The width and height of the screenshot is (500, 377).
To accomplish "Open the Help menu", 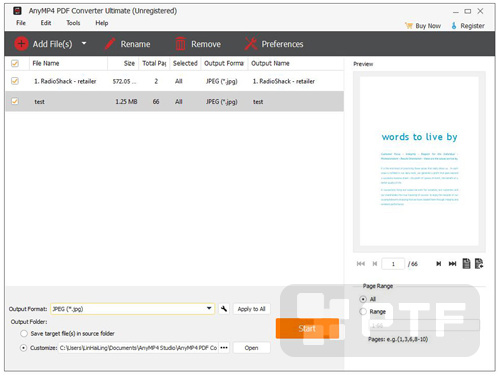I will 102,23.
